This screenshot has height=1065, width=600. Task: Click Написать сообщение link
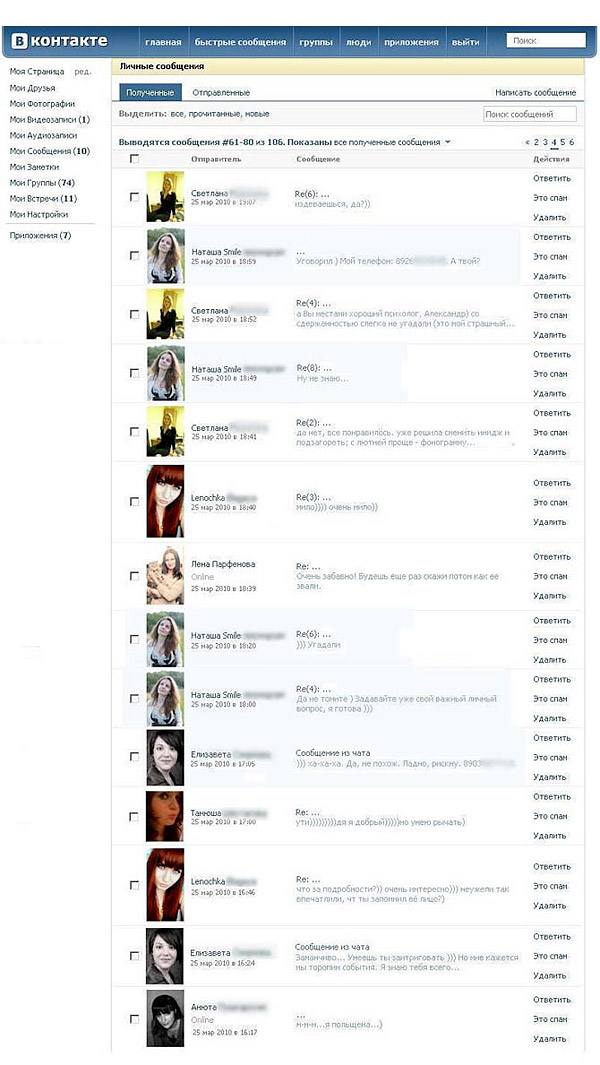point(535,92)
